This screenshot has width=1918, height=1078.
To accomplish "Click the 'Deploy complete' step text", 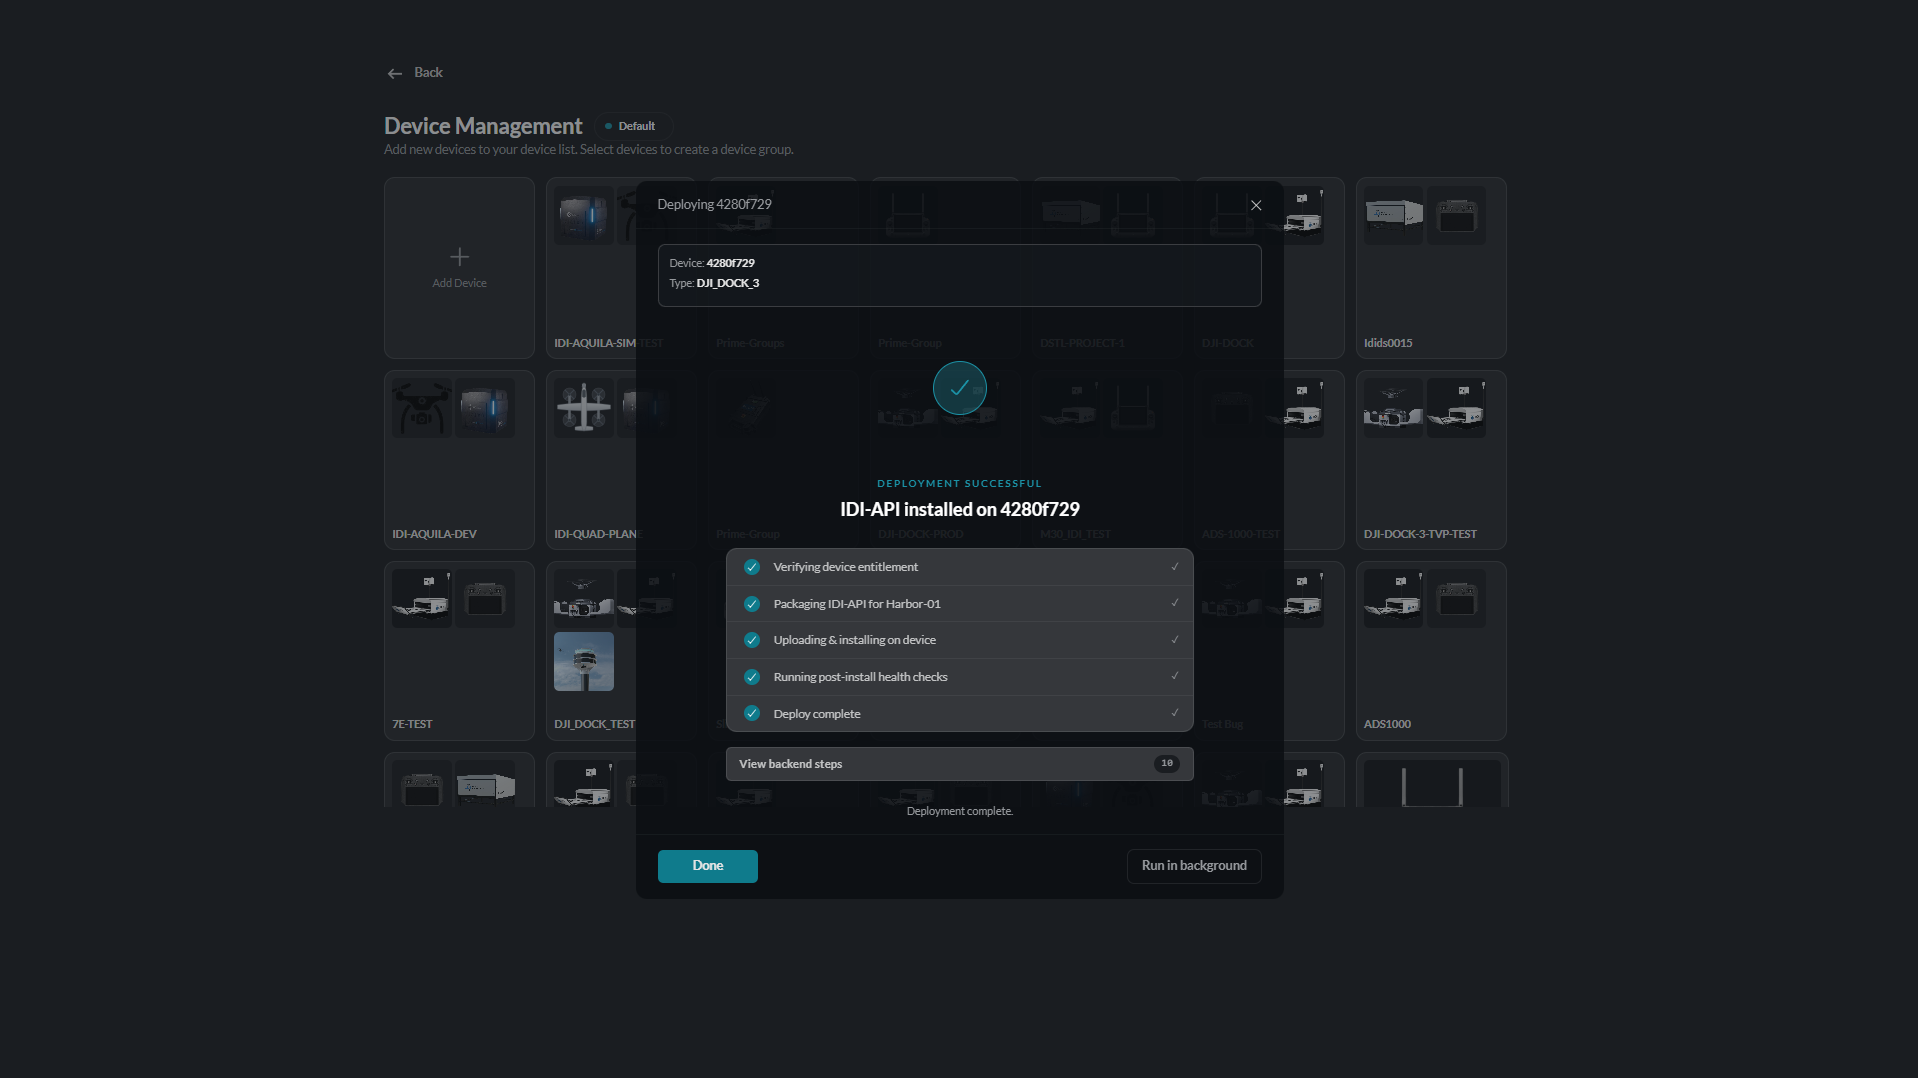I will pos(816,714).
